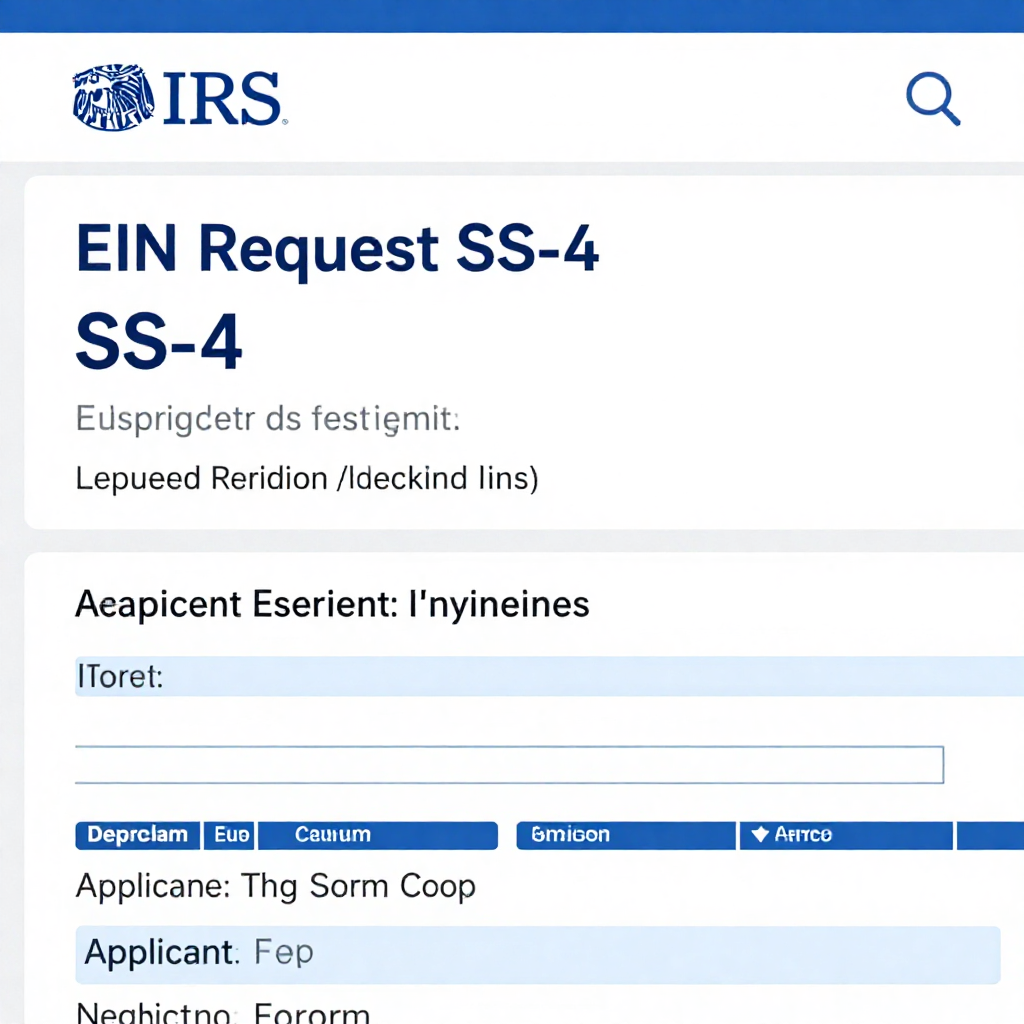
Task: Click the Lepueed Reridion text line
Action: [x=306, y=478]
